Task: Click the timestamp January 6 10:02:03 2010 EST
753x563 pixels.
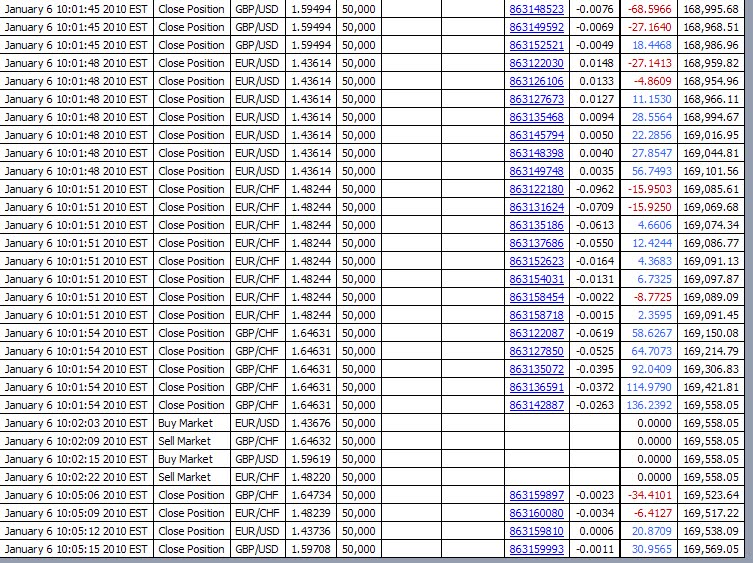Action: click(x=76, y=423)
